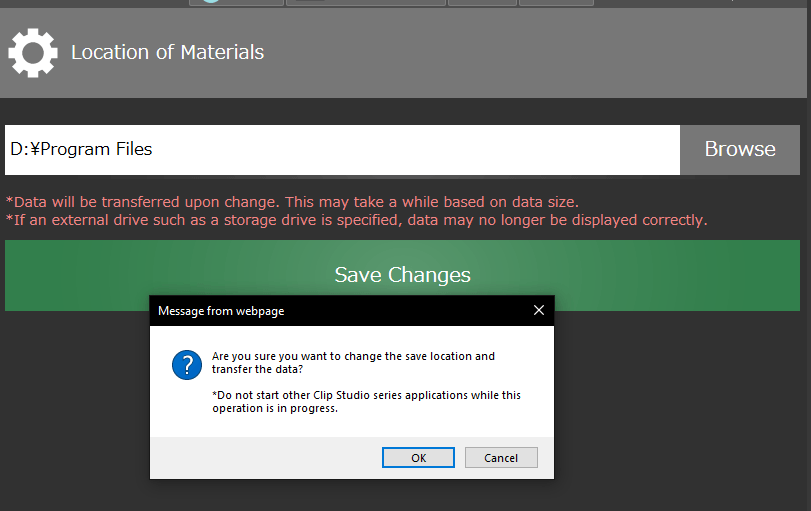Viewport: 811px width, 511px height.
Task: Click the top tab with the round icon
Action: pos(236,2)
